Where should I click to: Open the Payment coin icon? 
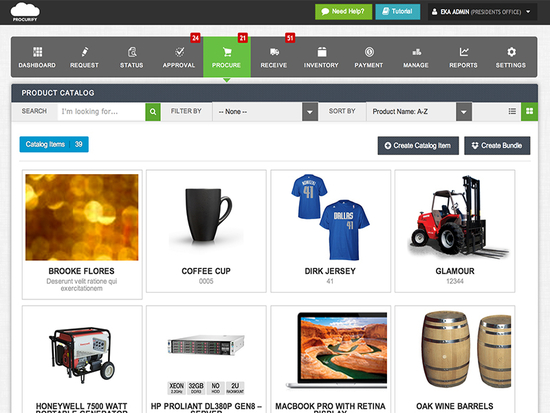click(x=369, y=52)
